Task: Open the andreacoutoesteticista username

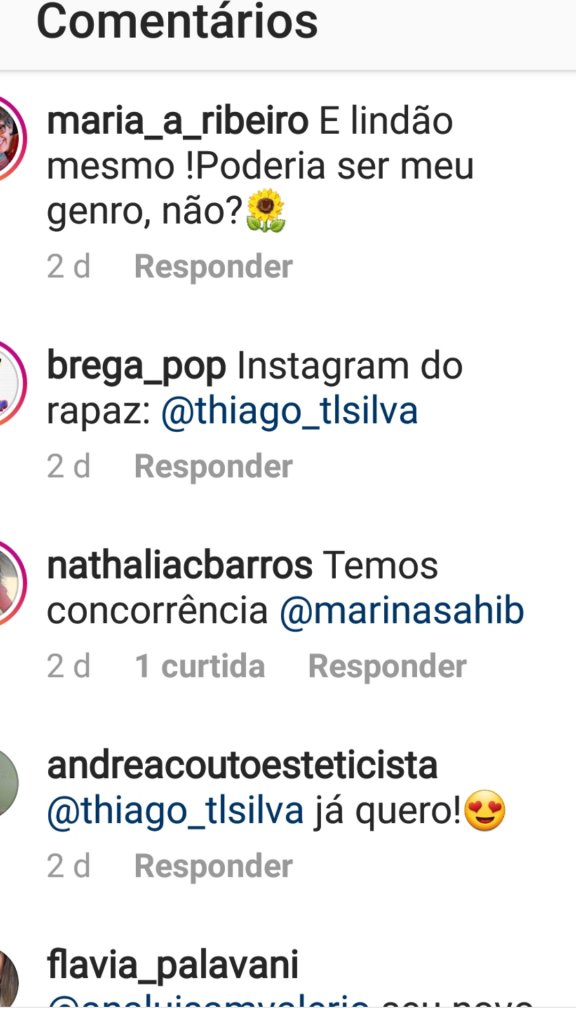Action: click(242, 765)
